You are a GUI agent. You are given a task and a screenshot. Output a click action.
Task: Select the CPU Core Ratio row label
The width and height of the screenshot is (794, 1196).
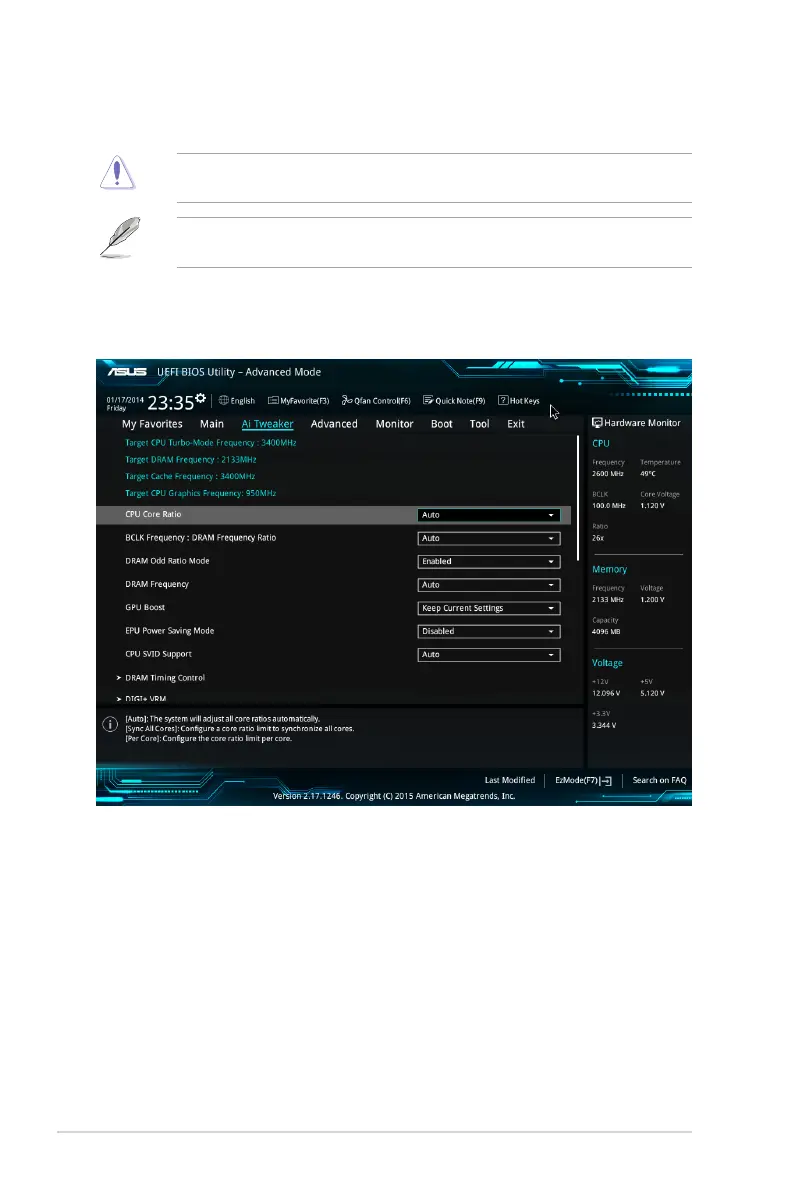153,515
